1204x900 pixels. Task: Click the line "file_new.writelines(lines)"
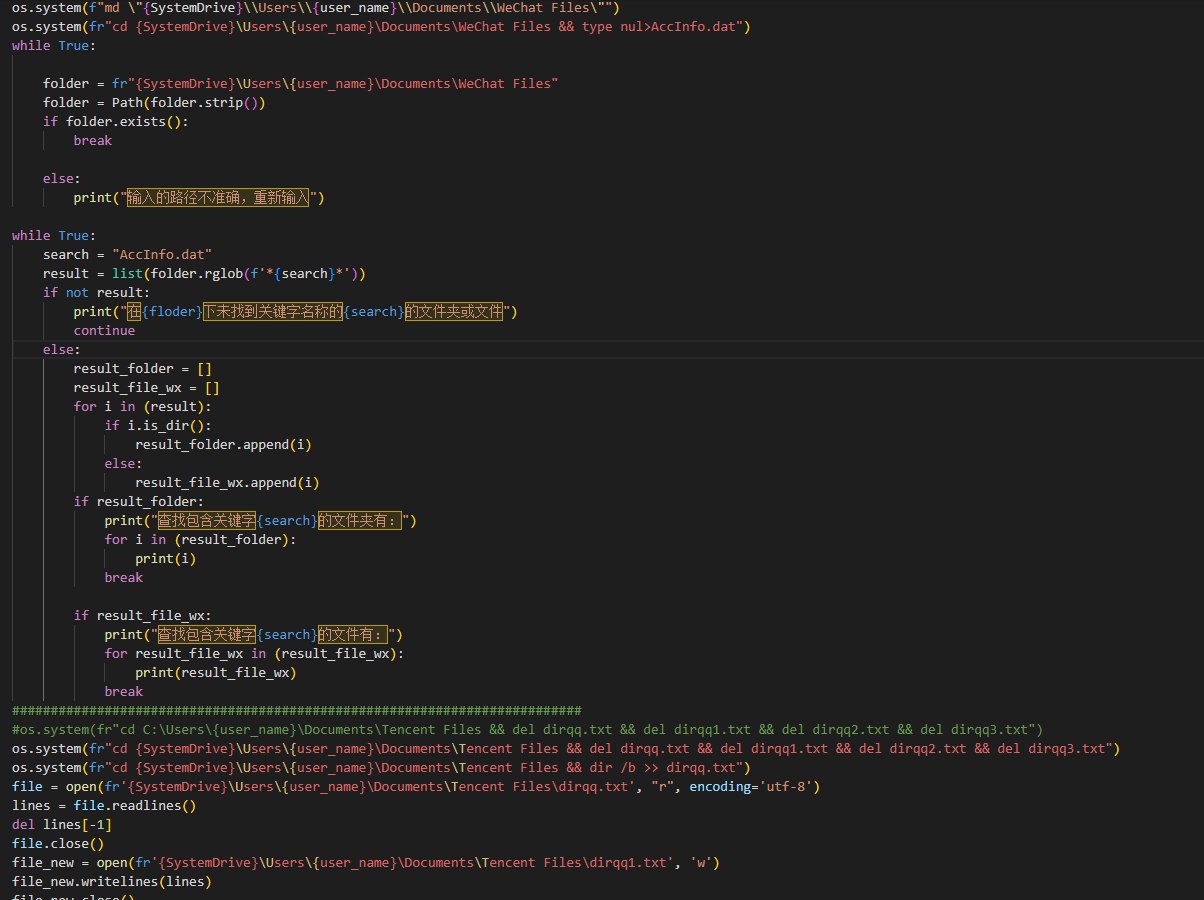click(x=112, y=881)
